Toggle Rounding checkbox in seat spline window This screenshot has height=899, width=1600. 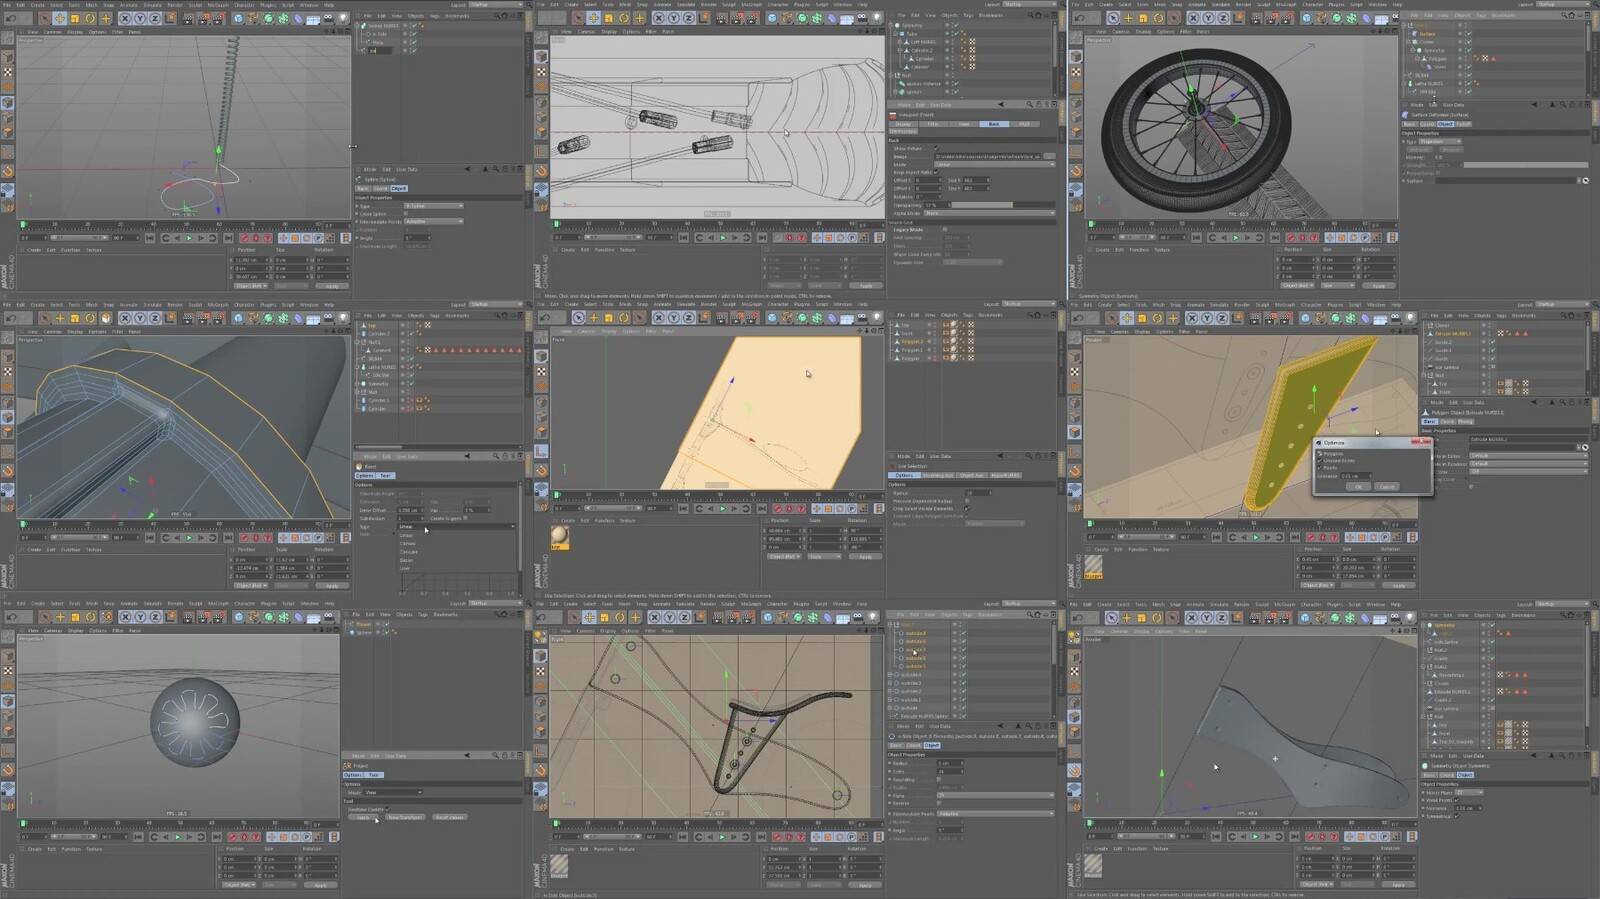pos(939,780)
